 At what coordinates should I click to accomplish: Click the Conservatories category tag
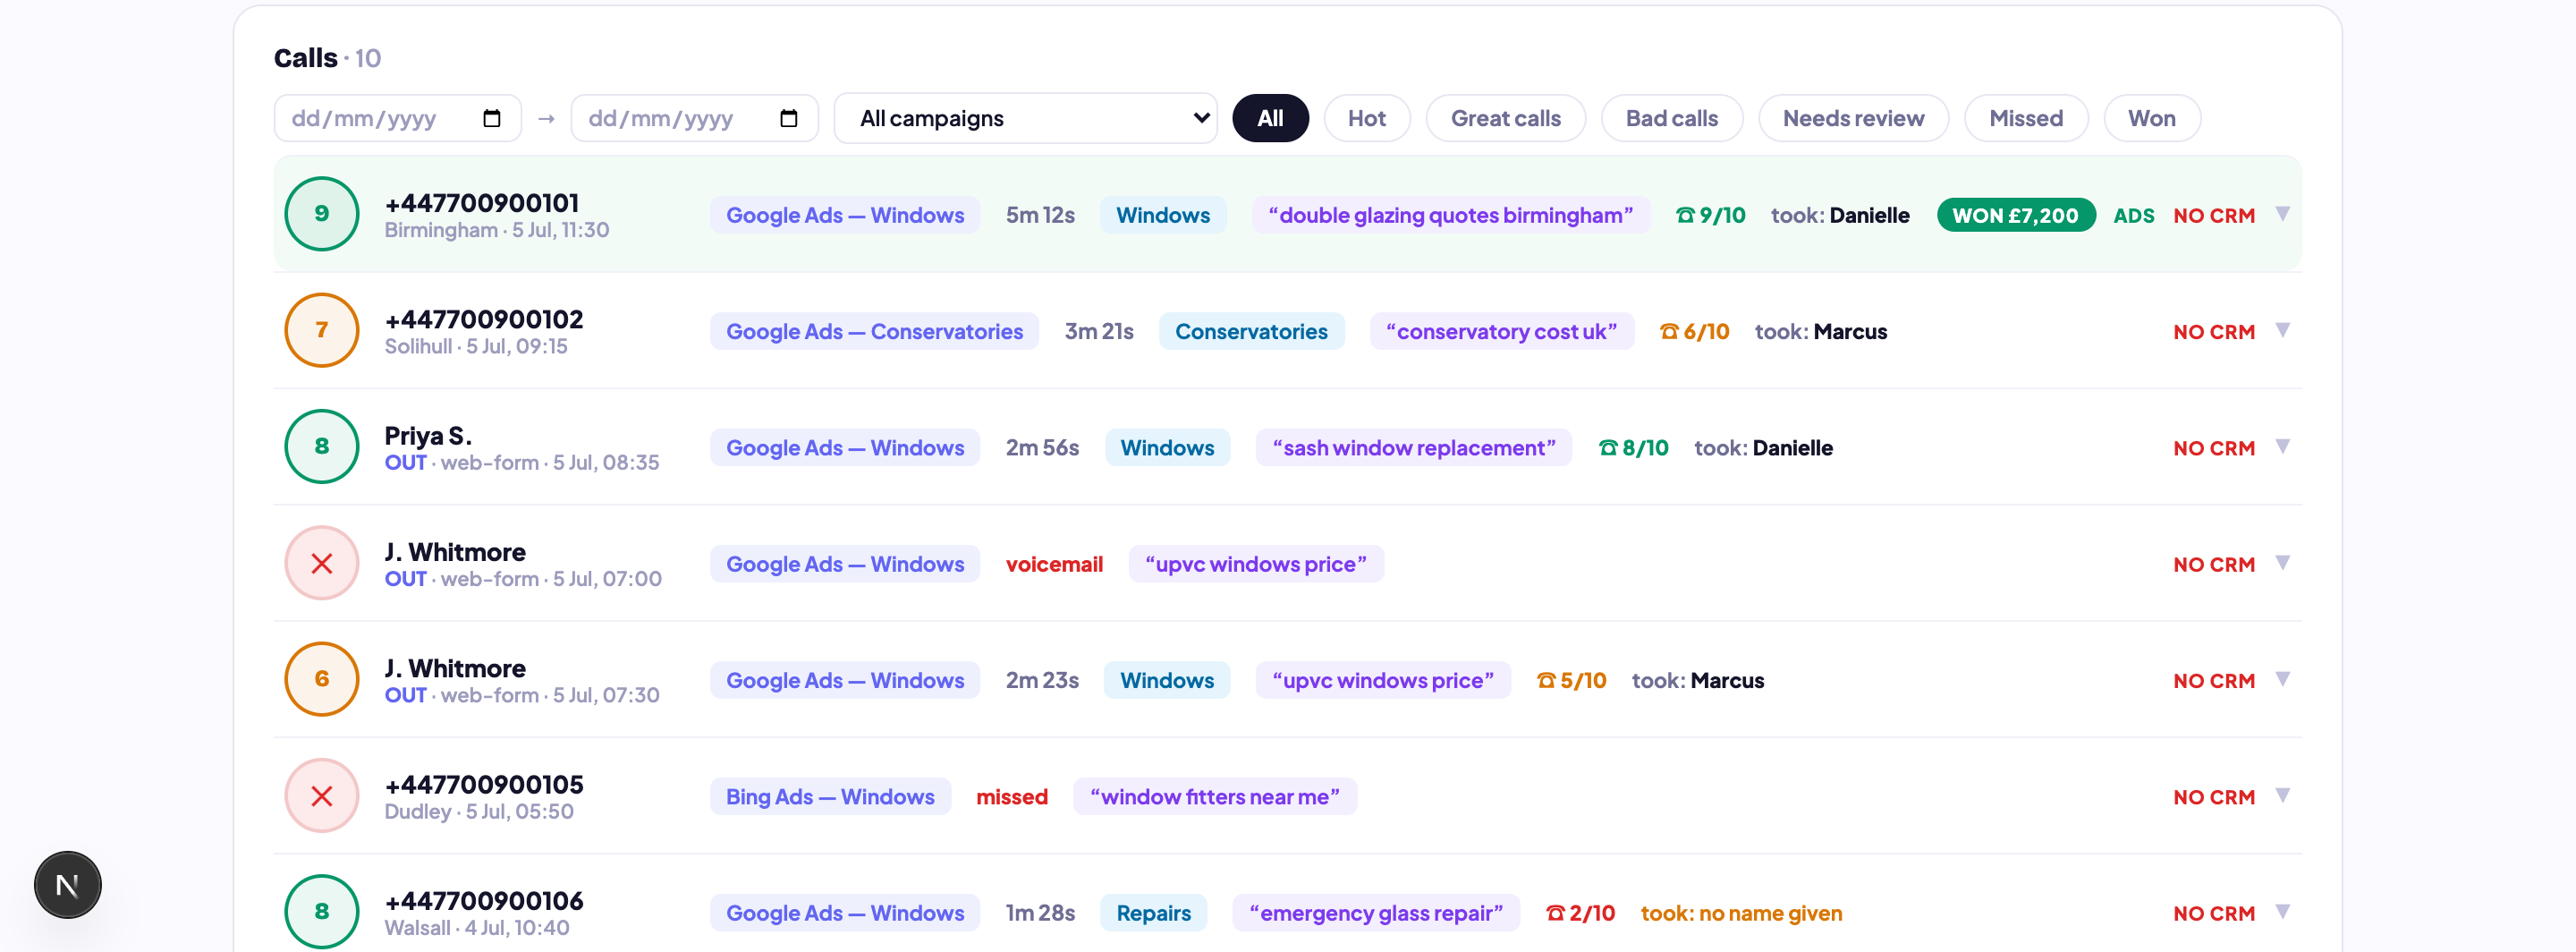coord(1251,331)
